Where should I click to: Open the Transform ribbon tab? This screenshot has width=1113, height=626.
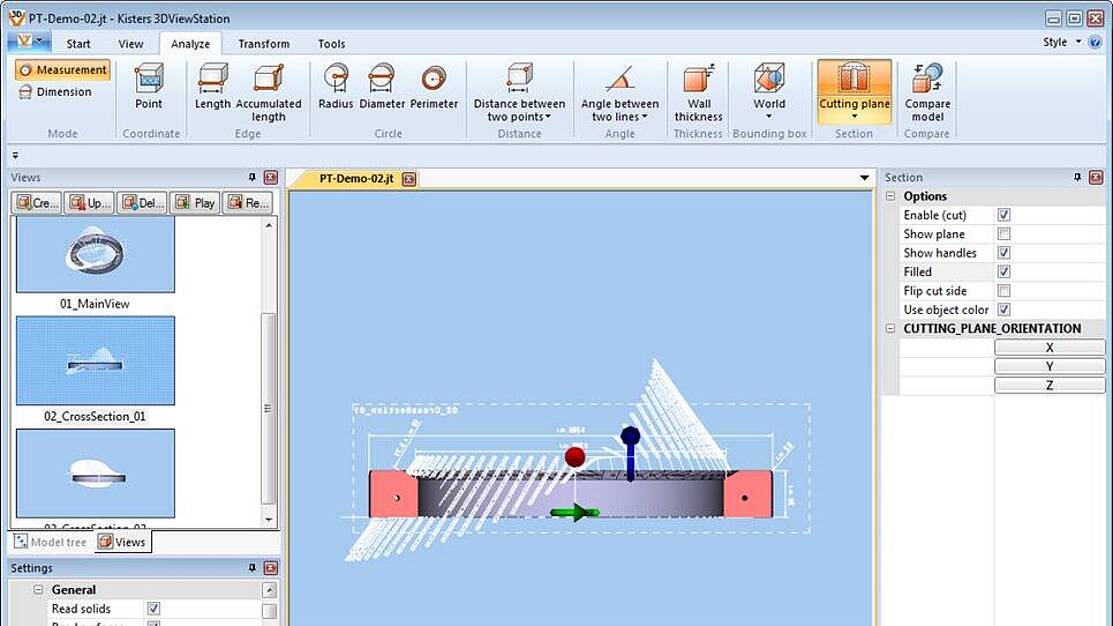263,44
